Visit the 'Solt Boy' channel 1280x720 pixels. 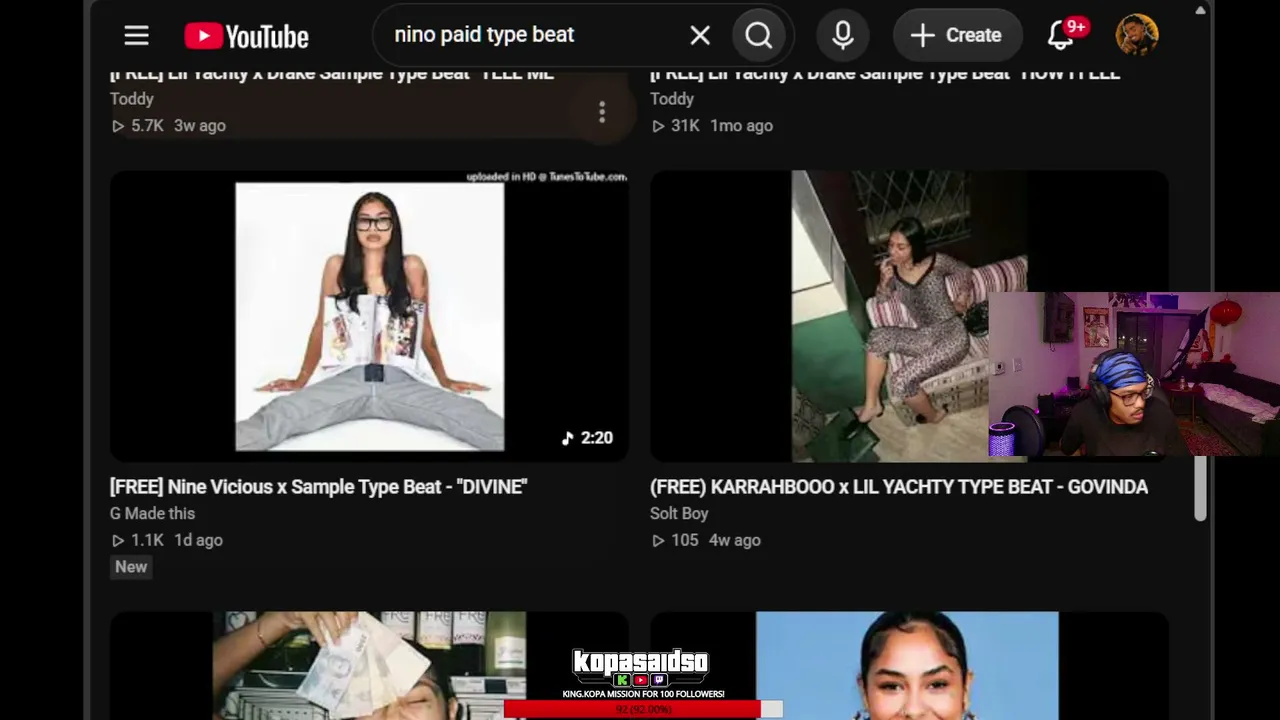tap(679, 513)
